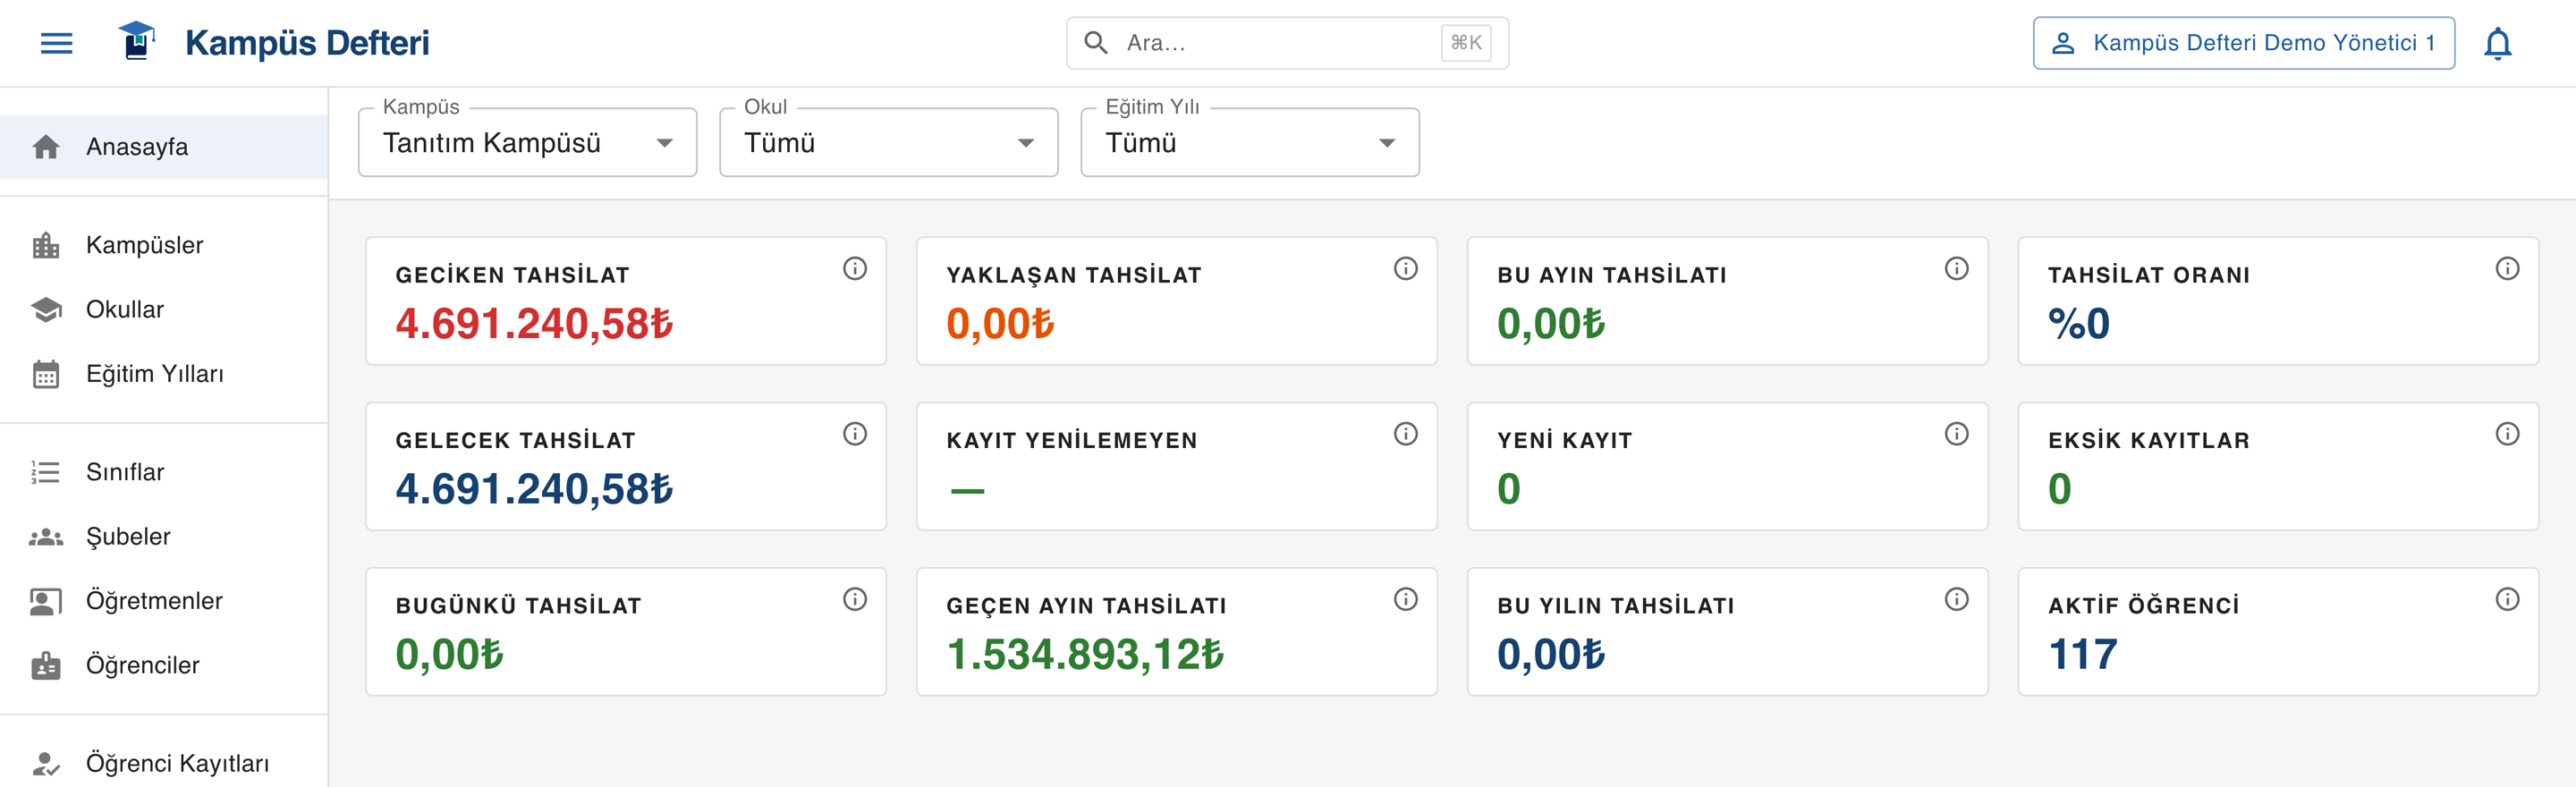Show info for Tahsilat Oranı card
The image size is (2576, 787).
pos(2508,268)
